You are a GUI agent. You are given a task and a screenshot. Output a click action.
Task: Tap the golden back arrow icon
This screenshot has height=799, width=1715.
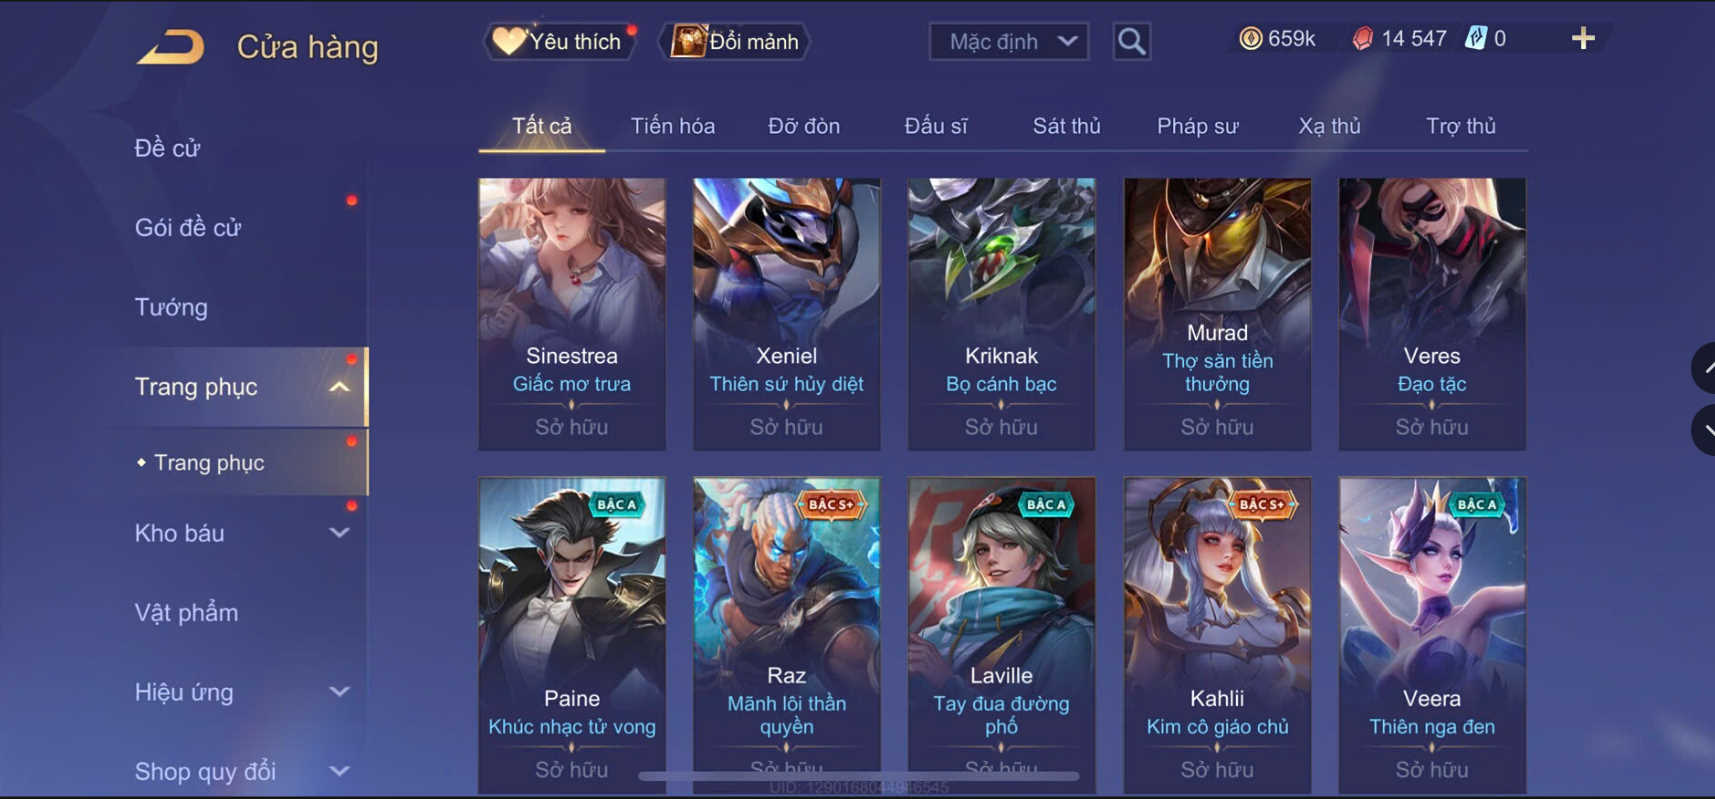171,47
